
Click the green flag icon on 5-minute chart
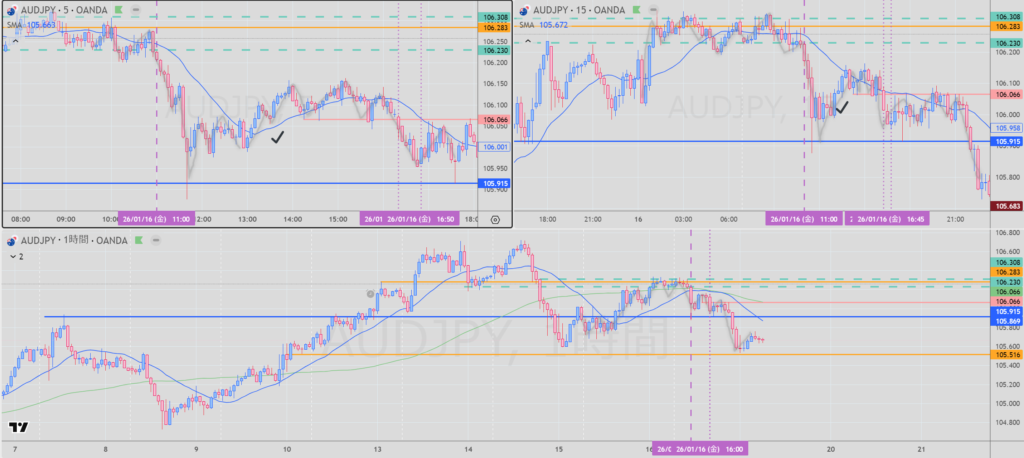[x=119, y=9]
